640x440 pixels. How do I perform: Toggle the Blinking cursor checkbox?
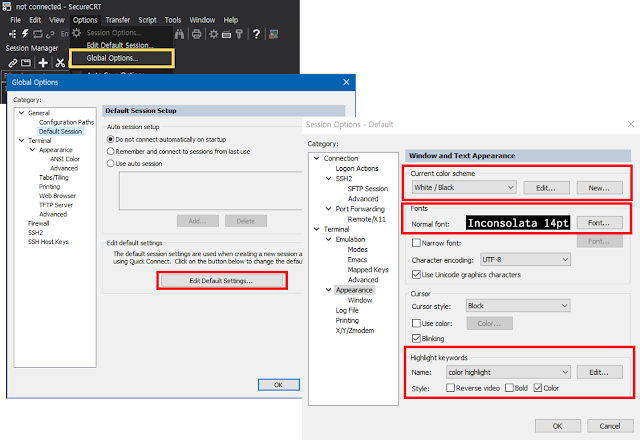[416, 338]
